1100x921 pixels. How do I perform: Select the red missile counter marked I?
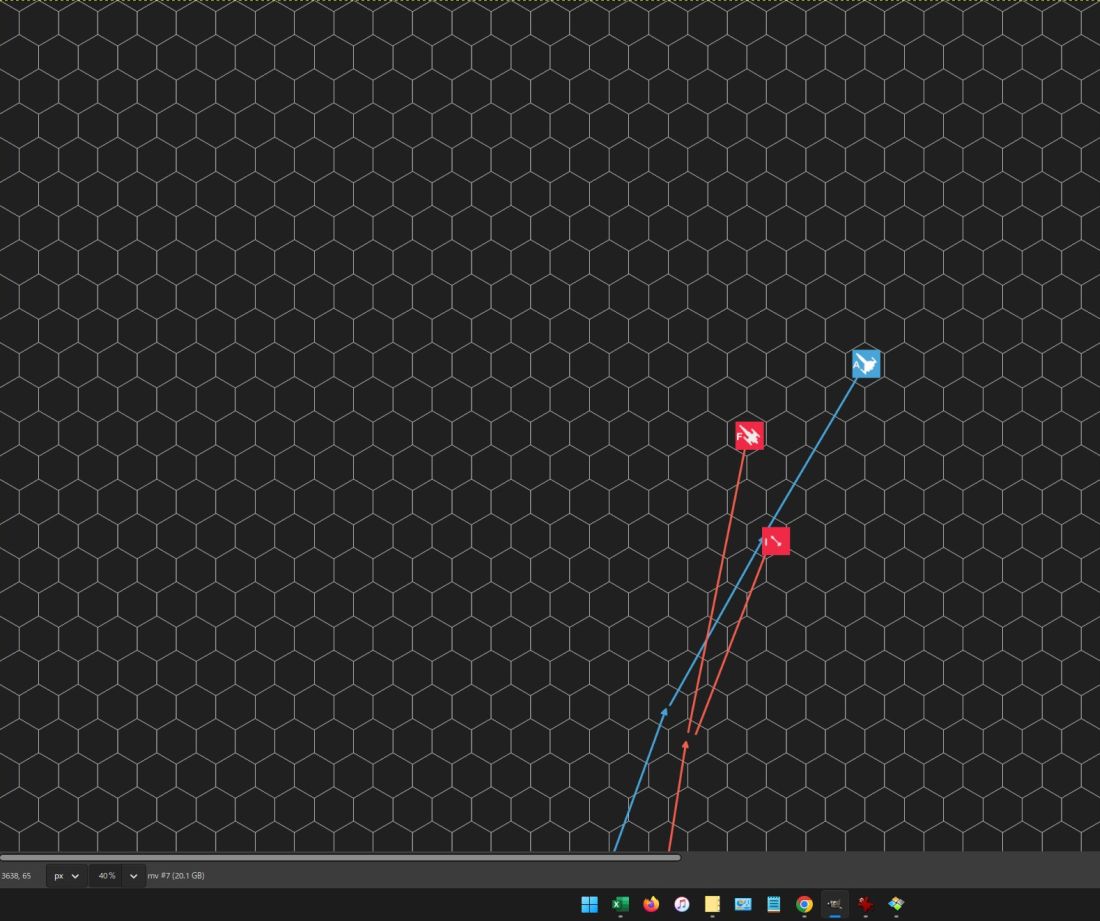tap(776, 541)
